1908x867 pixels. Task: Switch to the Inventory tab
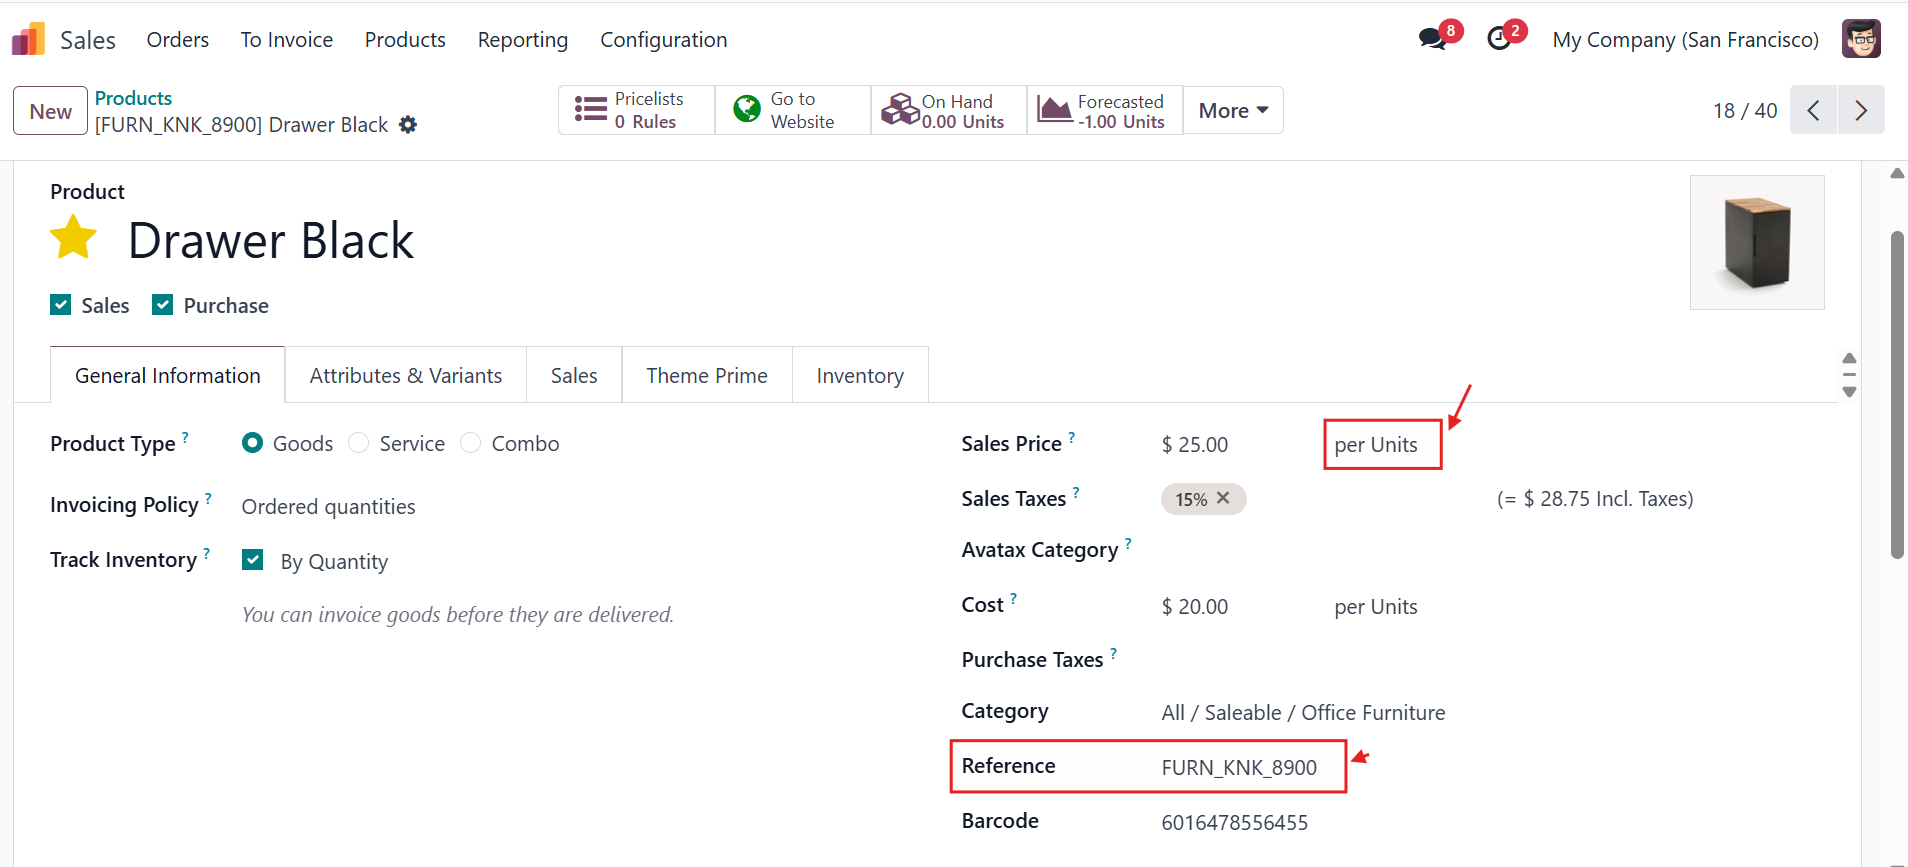point(860,375)
